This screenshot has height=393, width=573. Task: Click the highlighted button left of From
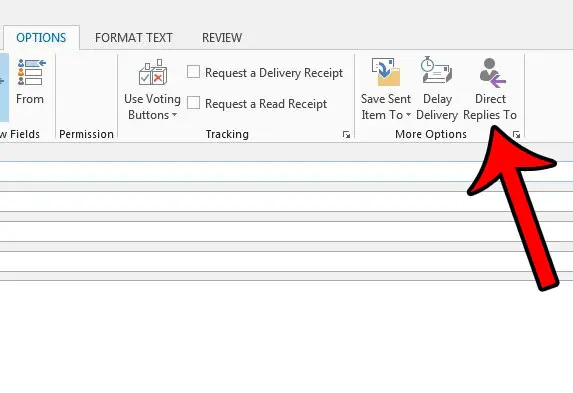[x=4, y=87]
